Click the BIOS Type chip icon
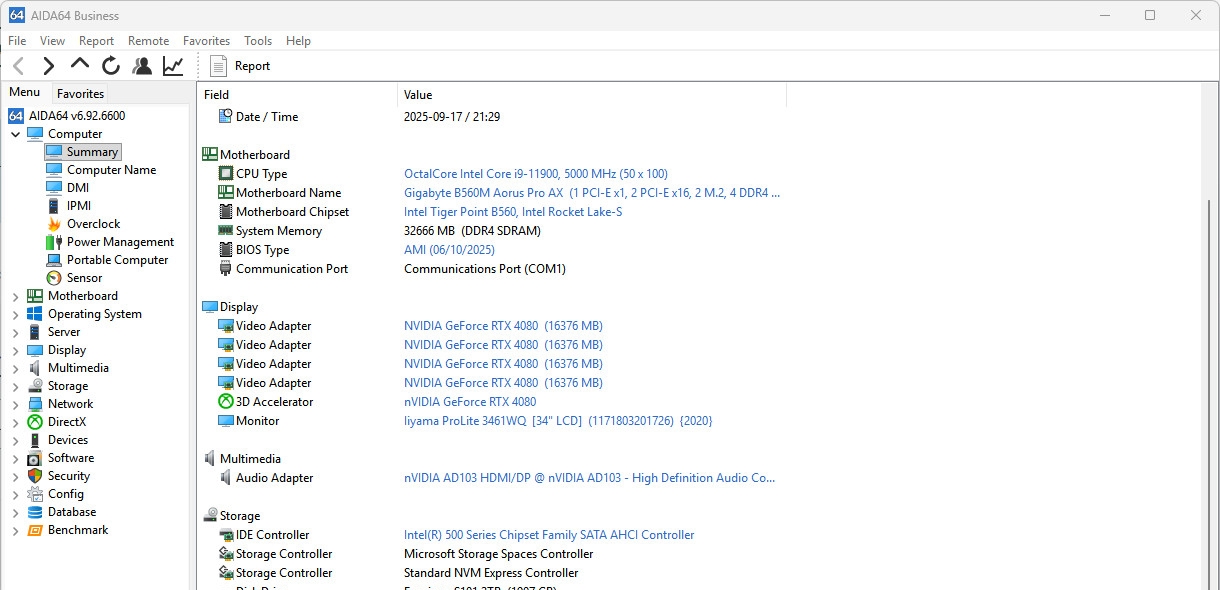 226,250
